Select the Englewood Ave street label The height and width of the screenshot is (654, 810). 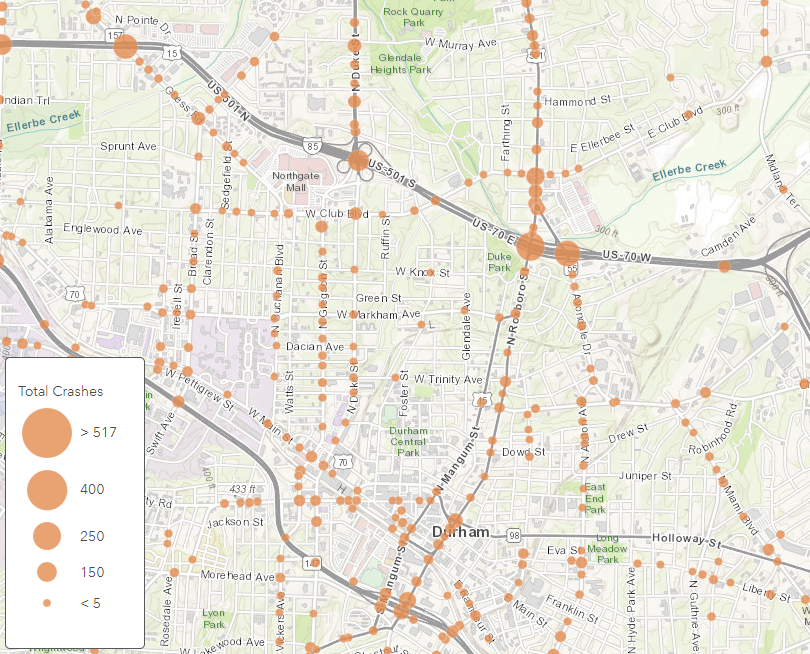pyautogui.click(x=103, y=229)
